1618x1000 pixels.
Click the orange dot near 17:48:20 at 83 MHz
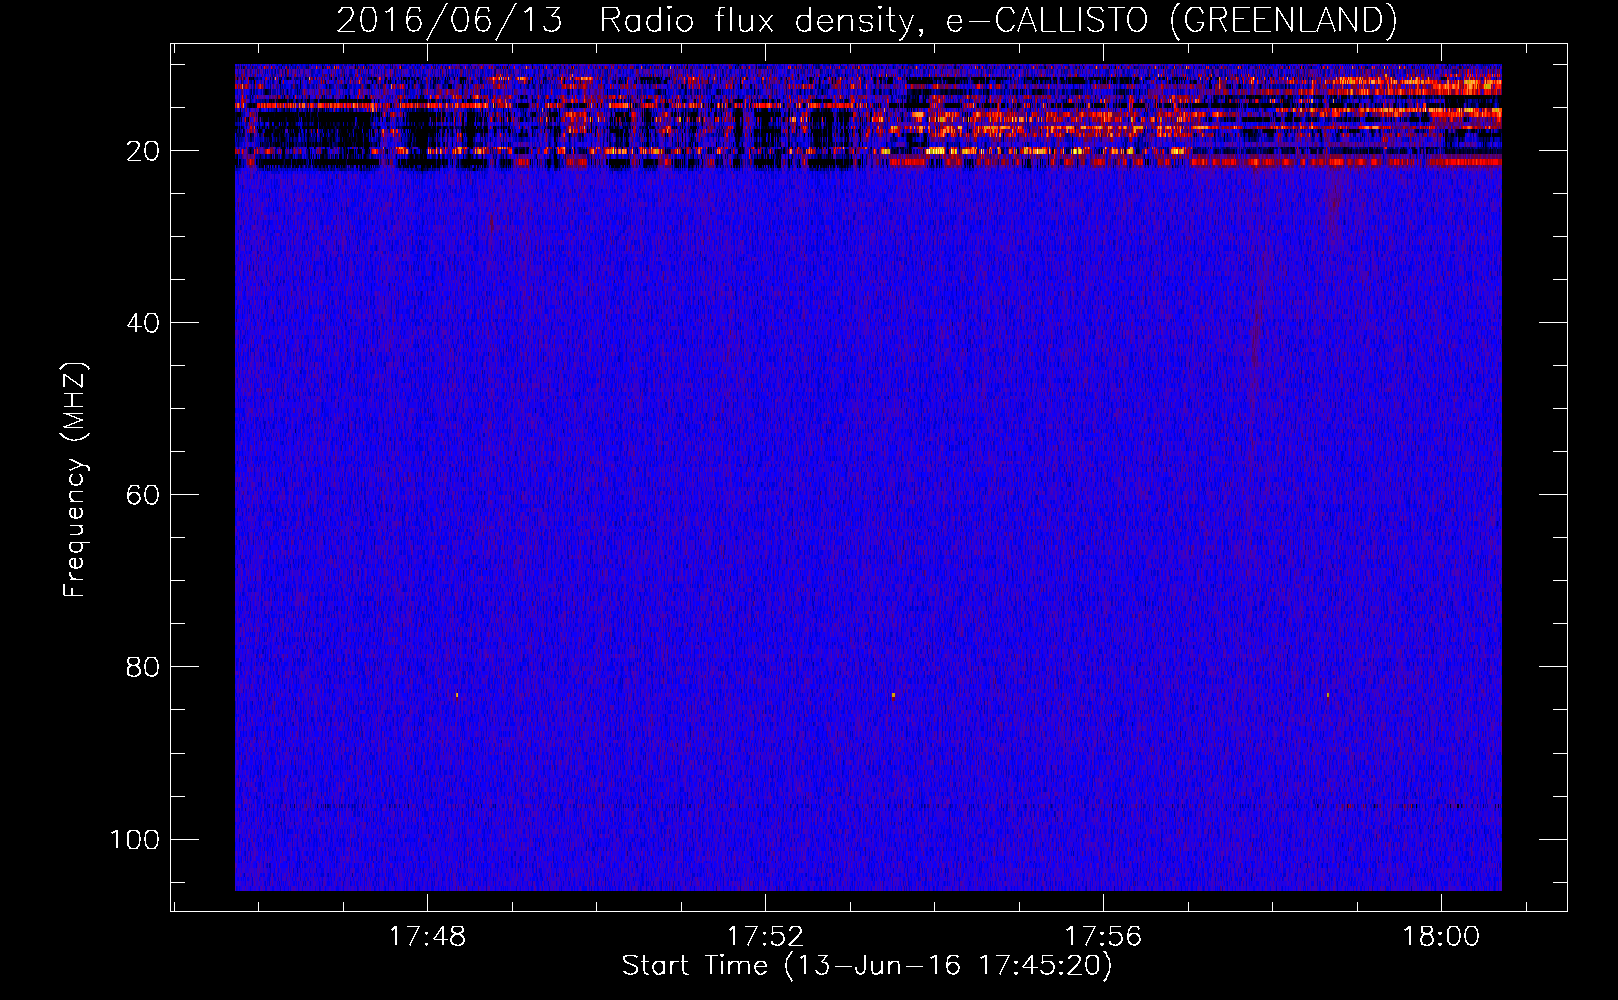(x=457, y=695)
